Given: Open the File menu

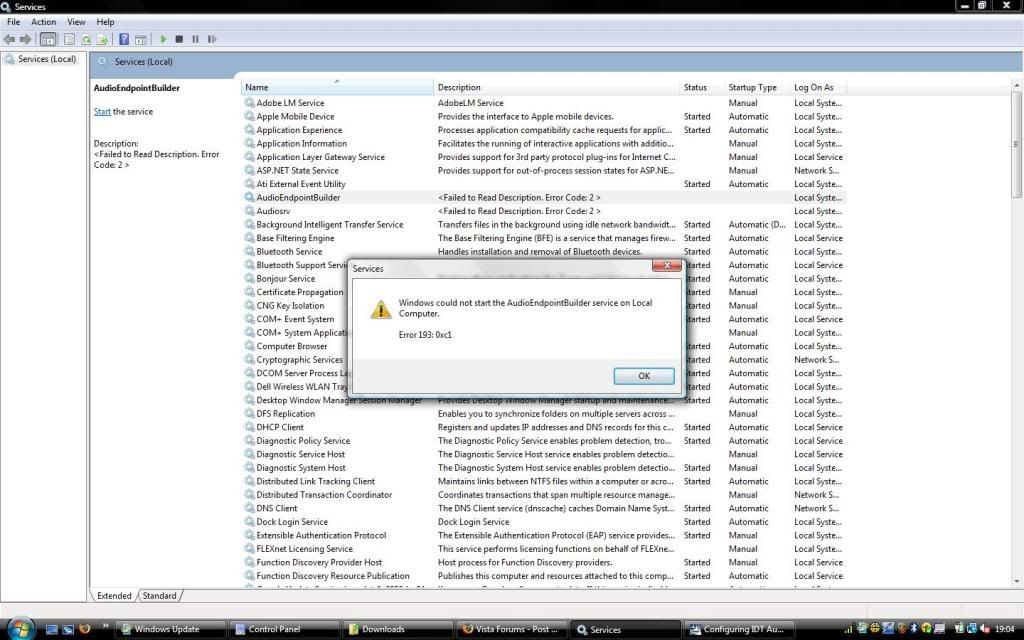Looking at the screenshot, I should point(13,22).
